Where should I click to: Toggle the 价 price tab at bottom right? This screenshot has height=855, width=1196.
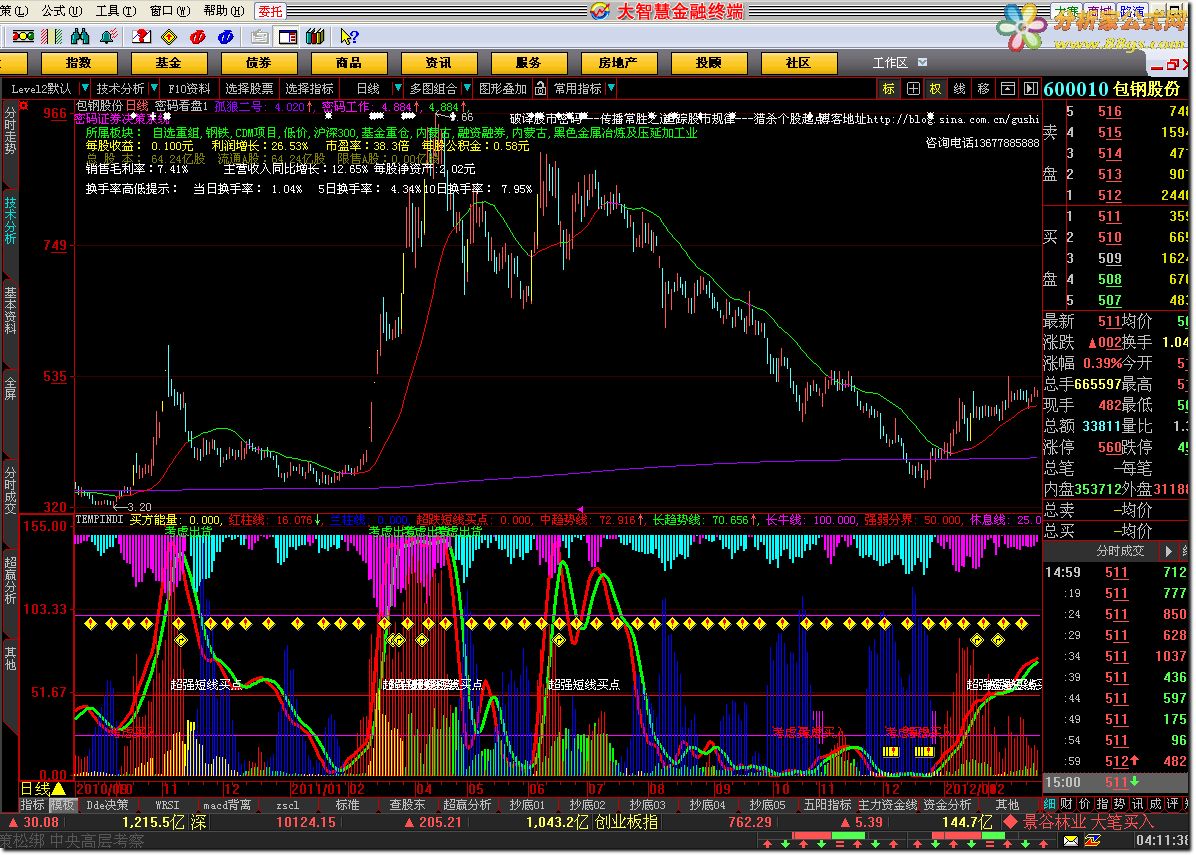(x=1084, y=804)
